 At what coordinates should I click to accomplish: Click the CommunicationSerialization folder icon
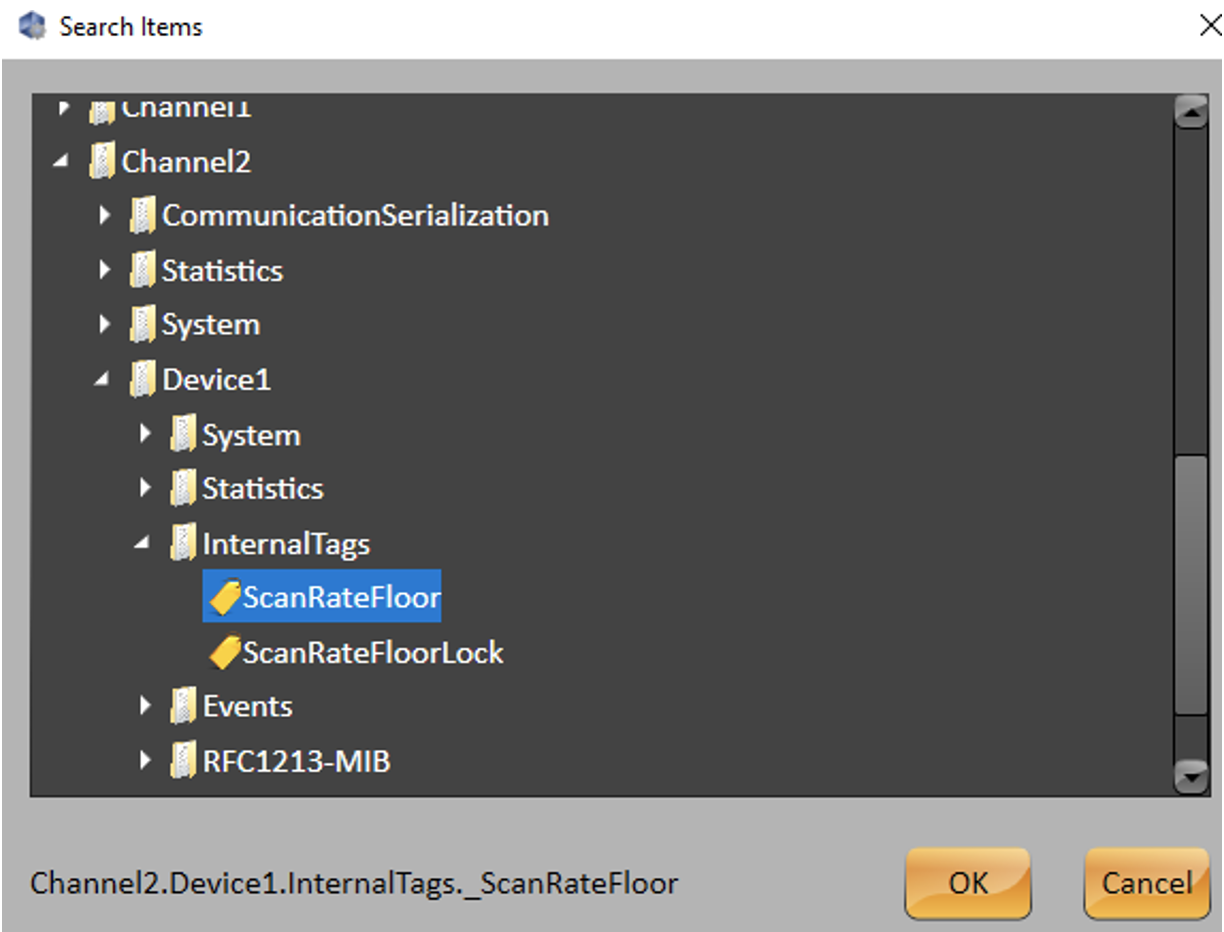coord(143,216)
